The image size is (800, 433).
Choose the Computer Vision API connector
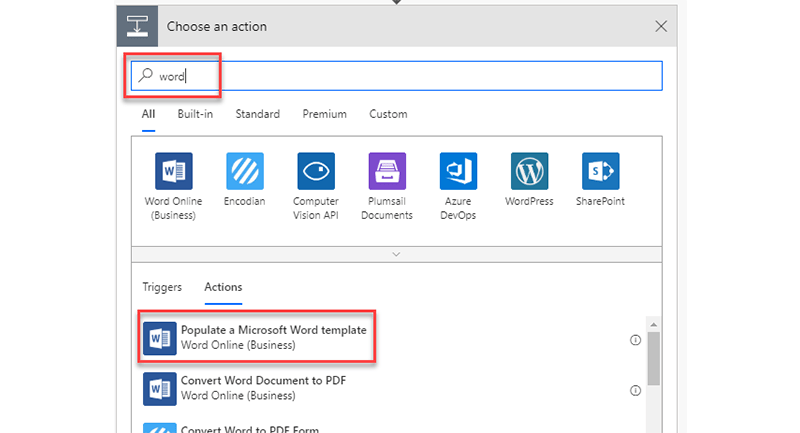coord(316,171)
